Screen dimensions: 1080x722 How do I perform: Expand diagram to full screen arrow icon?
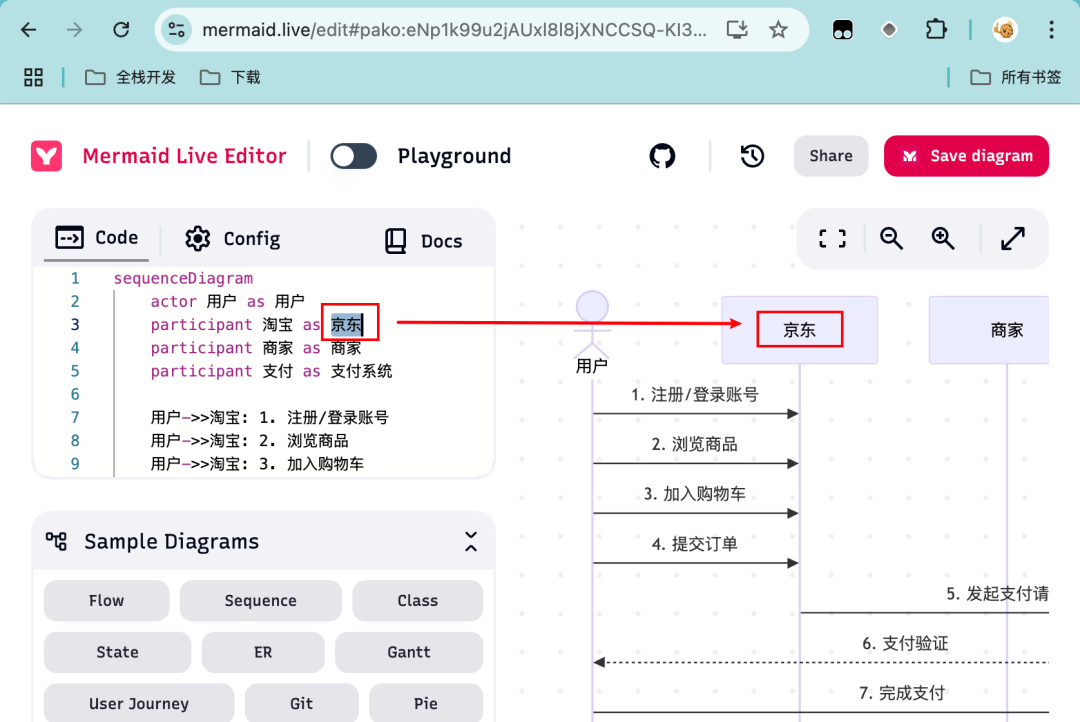coord(1012,238)
